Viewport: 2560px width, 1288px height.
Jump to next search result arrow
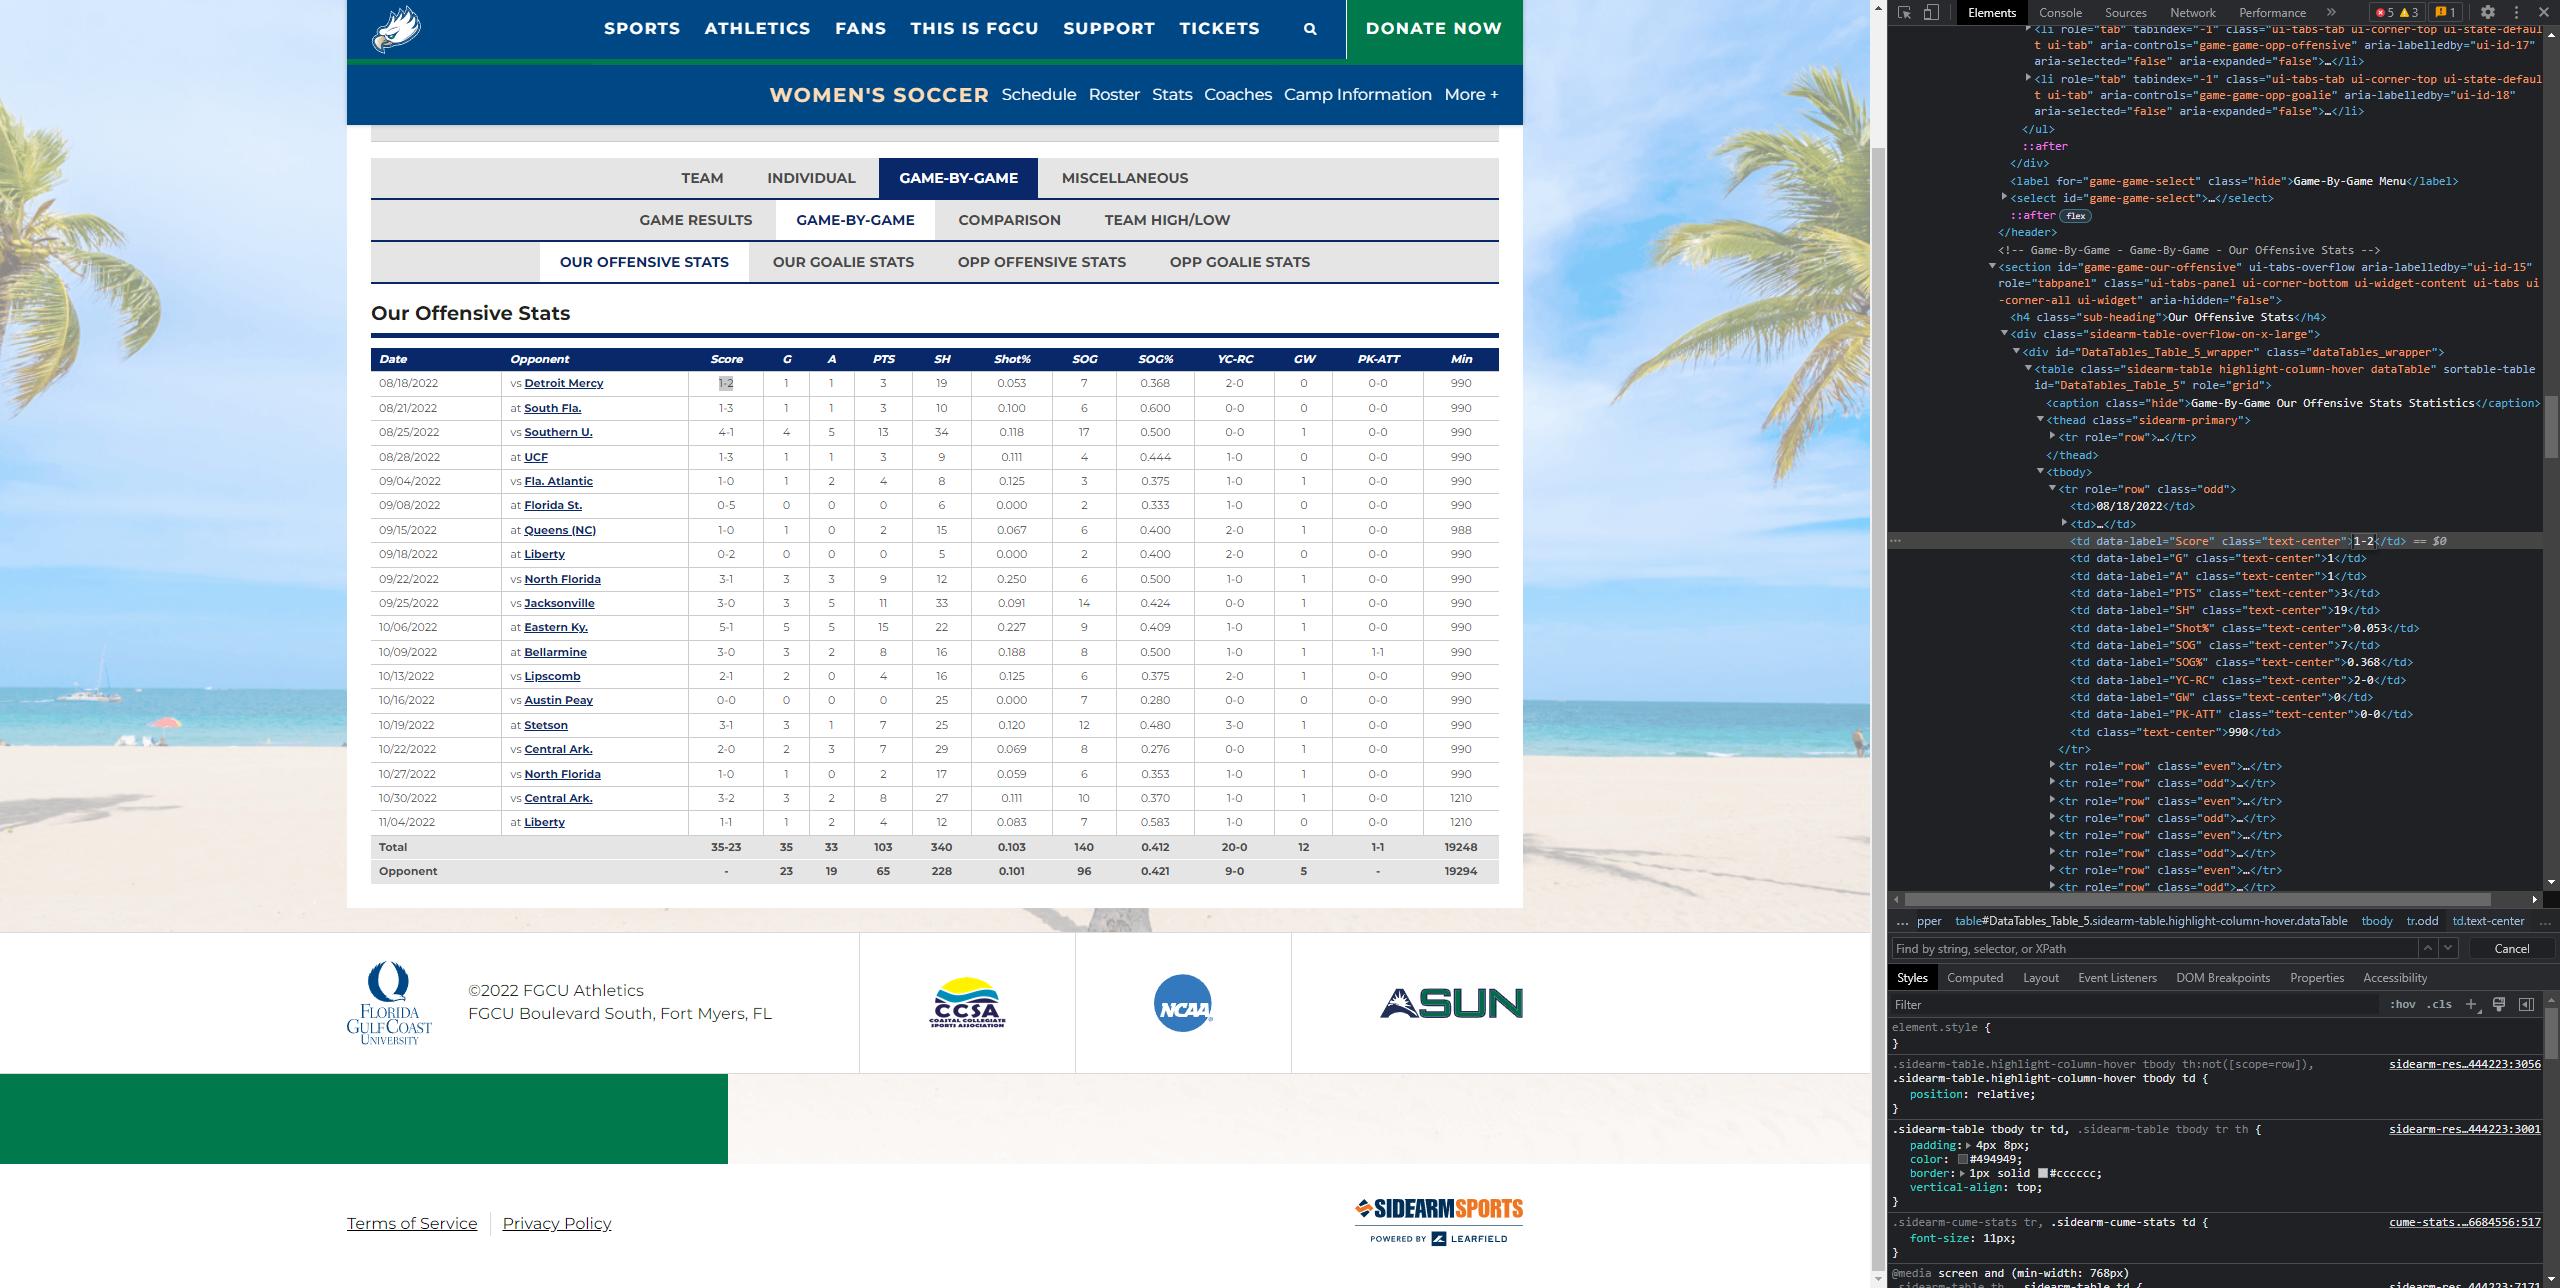point(2448,948)
